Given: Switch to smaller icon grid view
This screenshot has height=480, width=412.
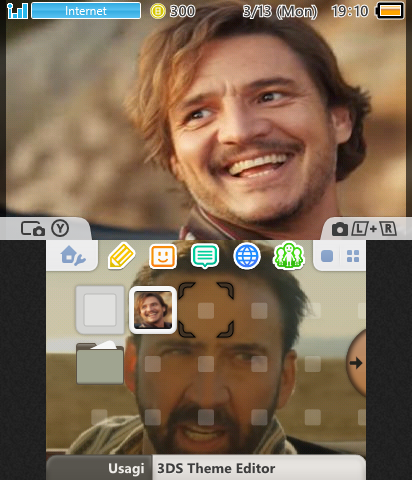Looking at the screenshot, I should 353,257.
